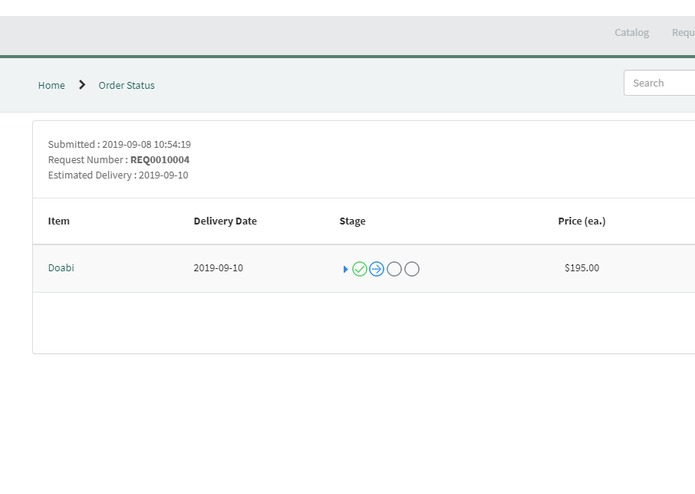The height and width of the screenshot is (494, 695).
Task: Click the first empty pending stage circle
Action: 394,269
